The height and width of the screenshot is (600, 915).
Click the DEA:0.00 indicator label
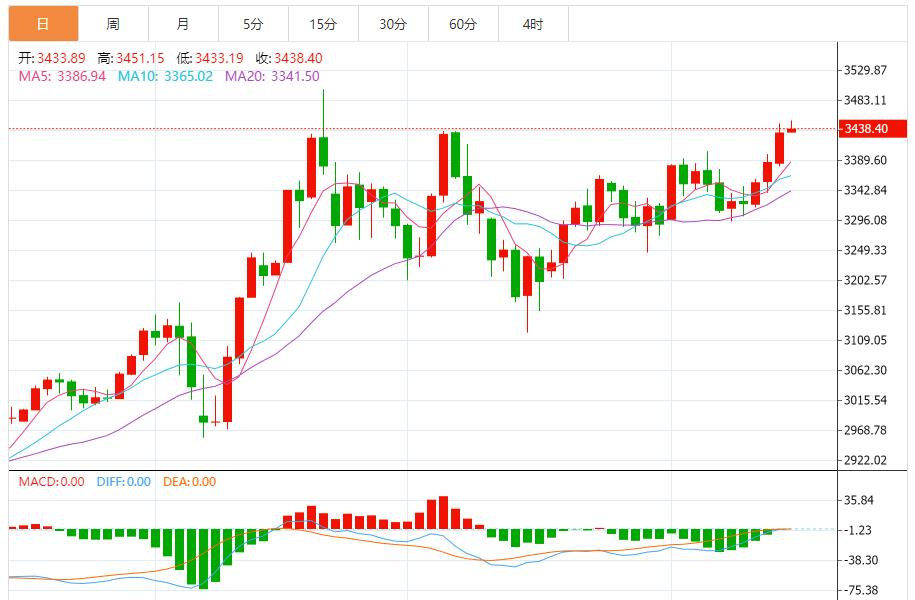(189, 482)
